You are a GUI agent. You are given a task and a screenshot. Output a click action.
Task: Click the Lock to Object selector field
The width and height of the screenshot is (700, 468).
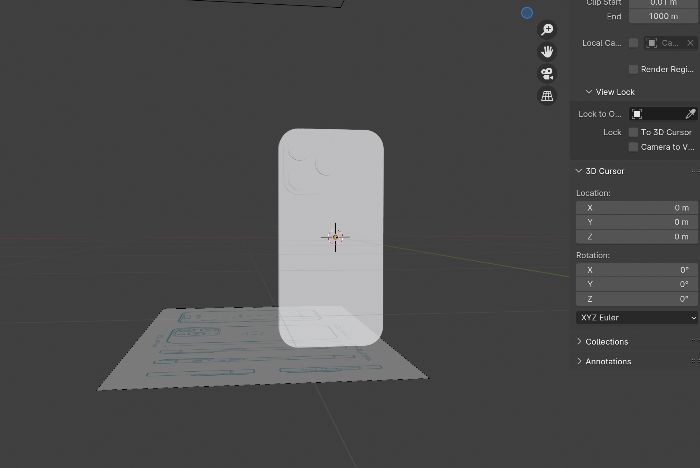662,114
